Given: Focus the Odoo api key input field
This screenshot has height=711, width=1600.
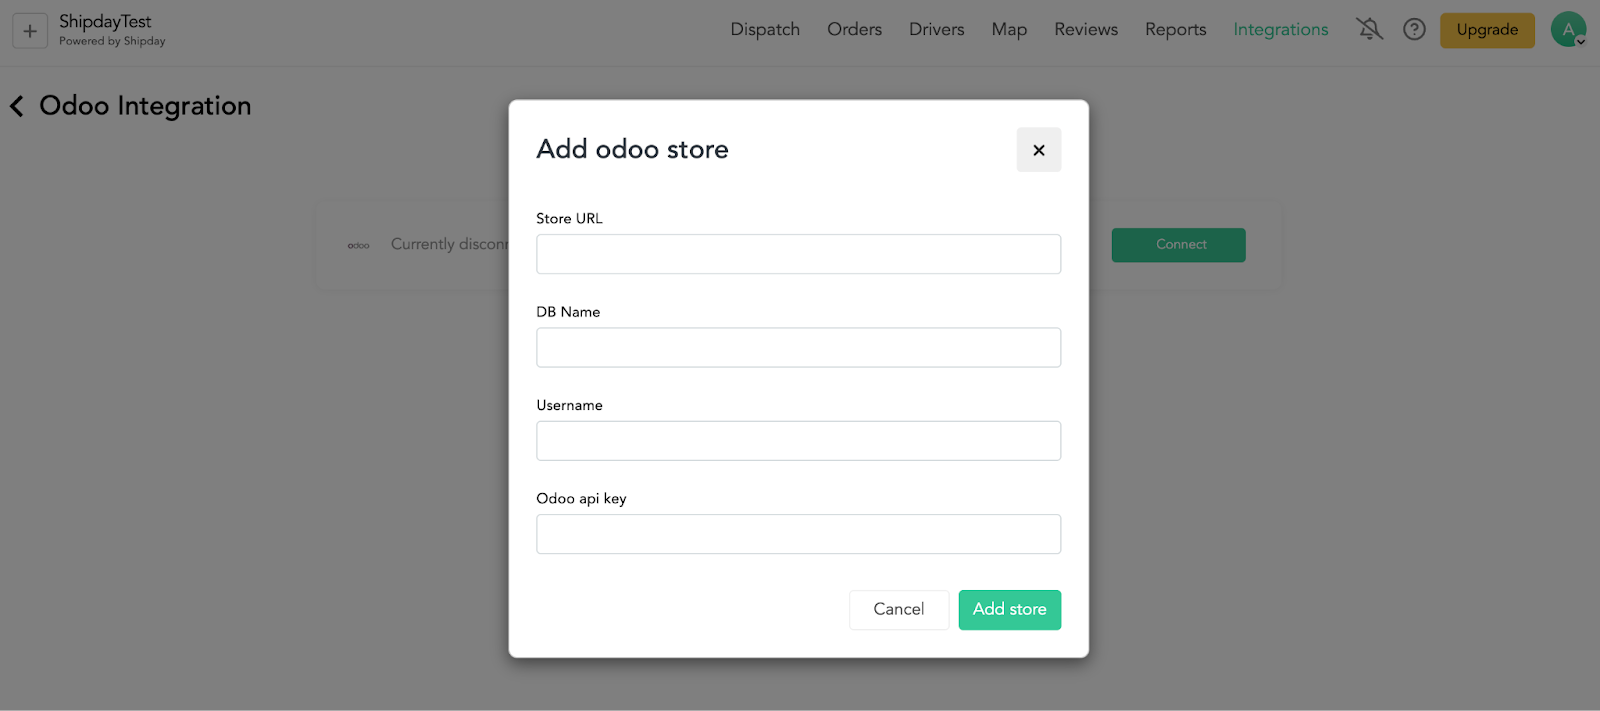Looking at the screenshot, I should 799,534.
